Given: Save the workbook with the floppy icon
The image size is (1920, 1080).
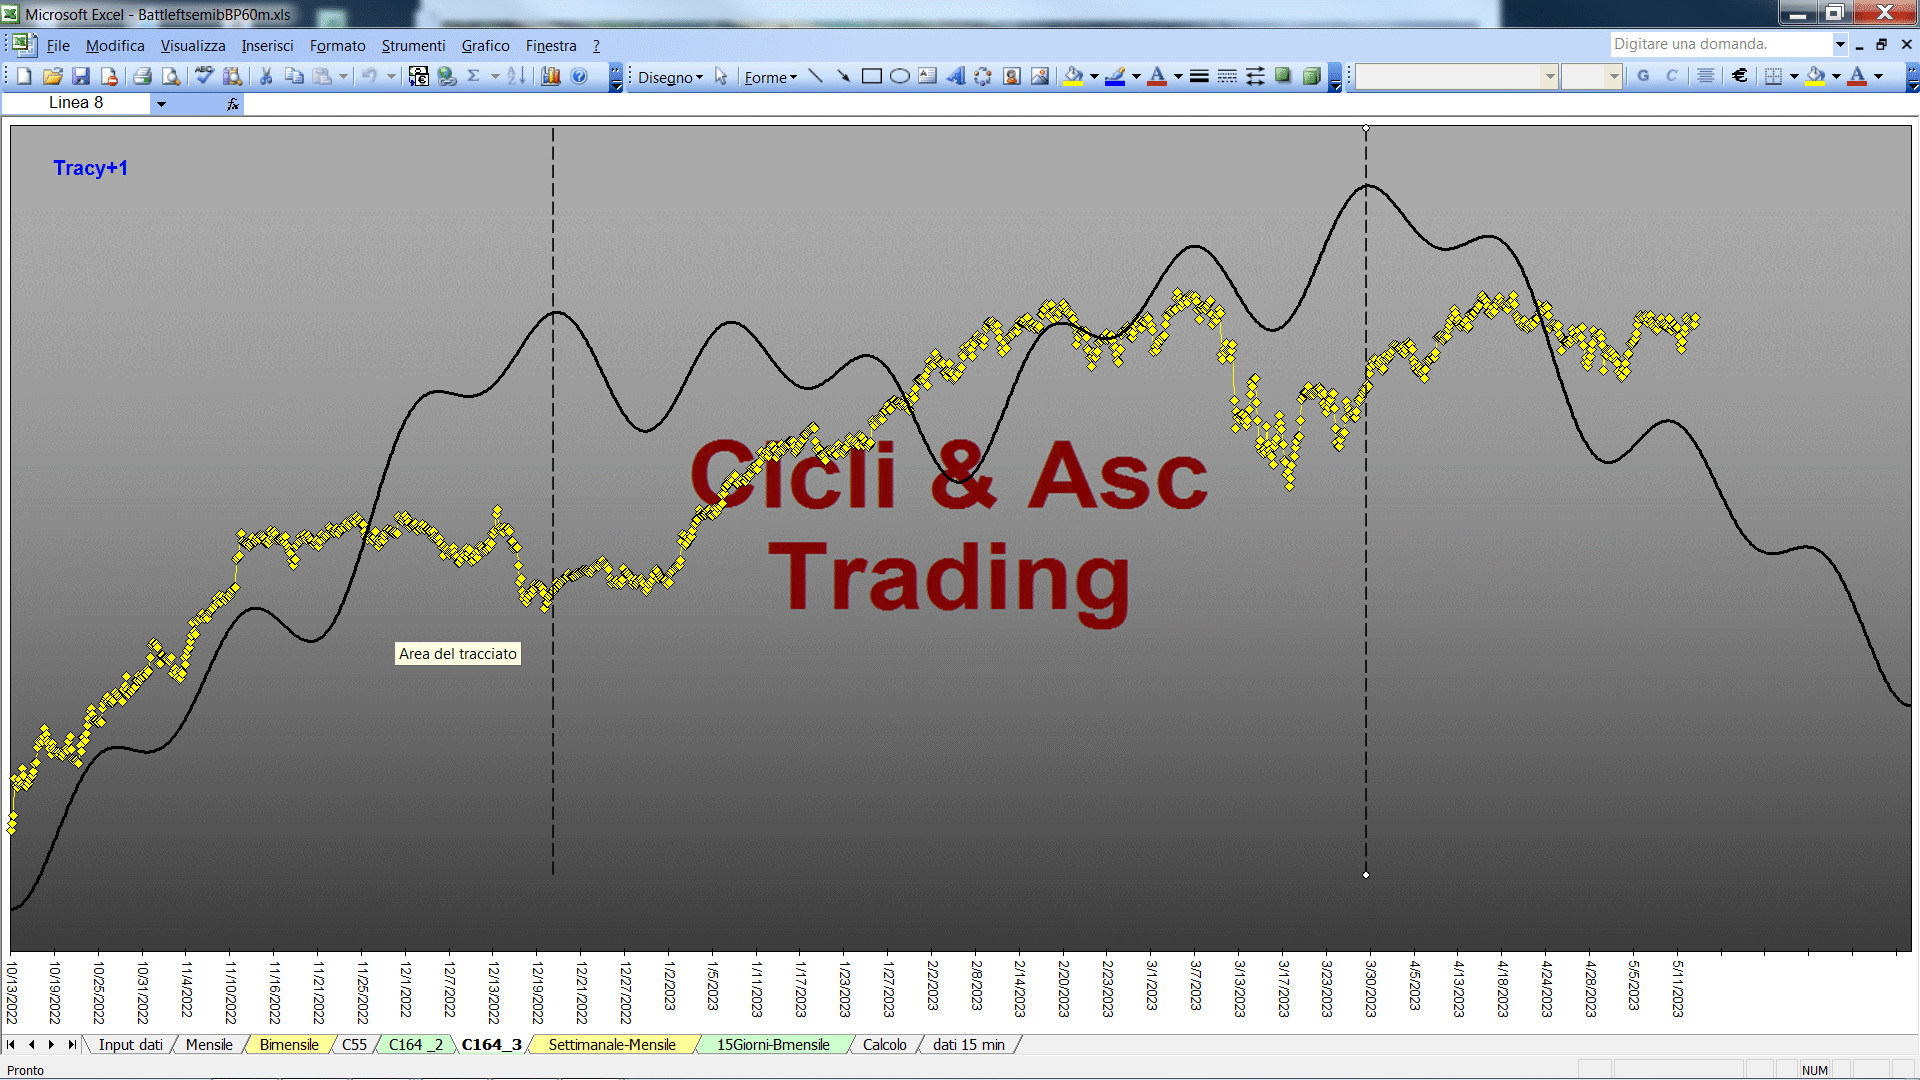Looking at the screenshot, I should tap(81, 77).
